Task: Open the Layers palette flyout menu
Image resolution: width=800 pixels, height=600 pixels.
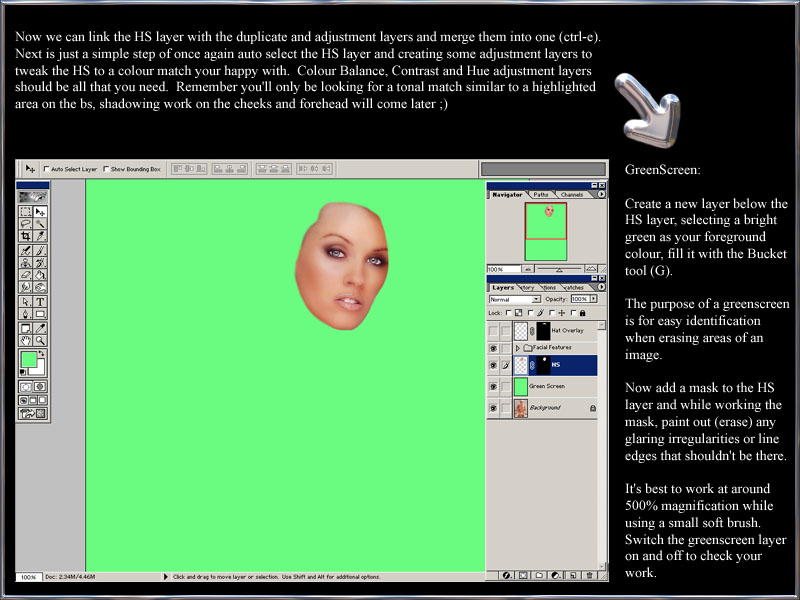Action: [602, 287]
